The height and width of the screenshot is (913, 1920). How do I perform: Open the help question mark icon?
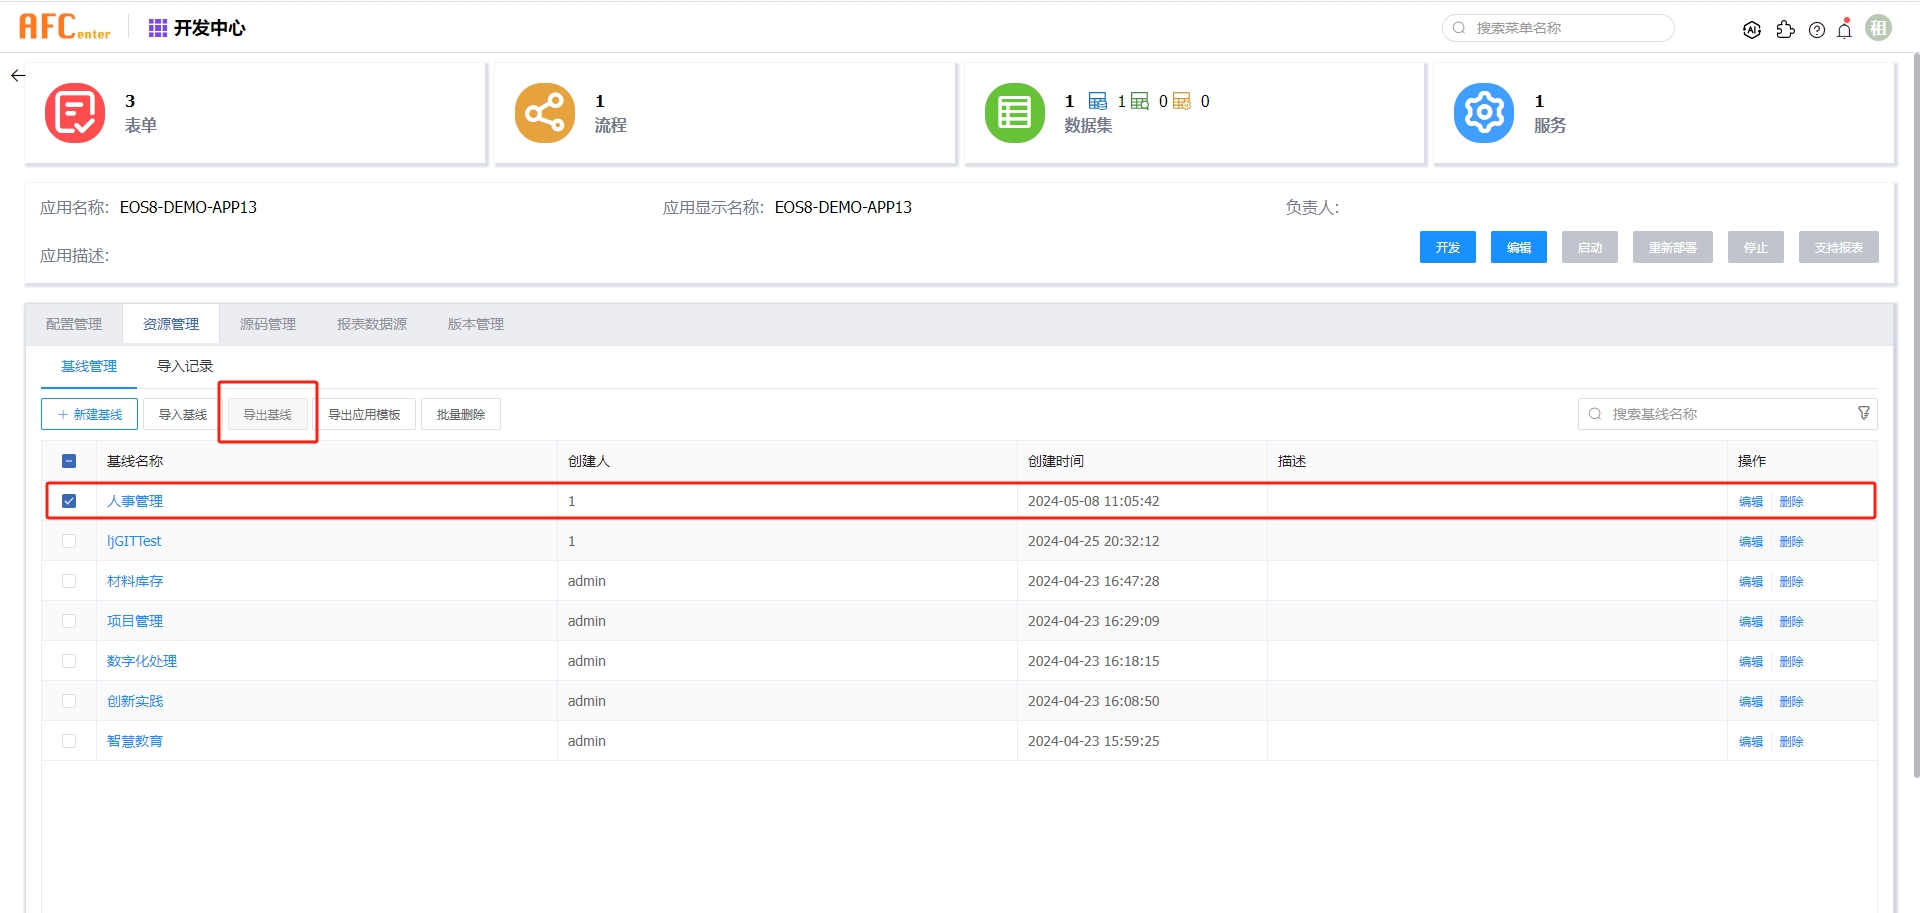(x=1817, y=30)
